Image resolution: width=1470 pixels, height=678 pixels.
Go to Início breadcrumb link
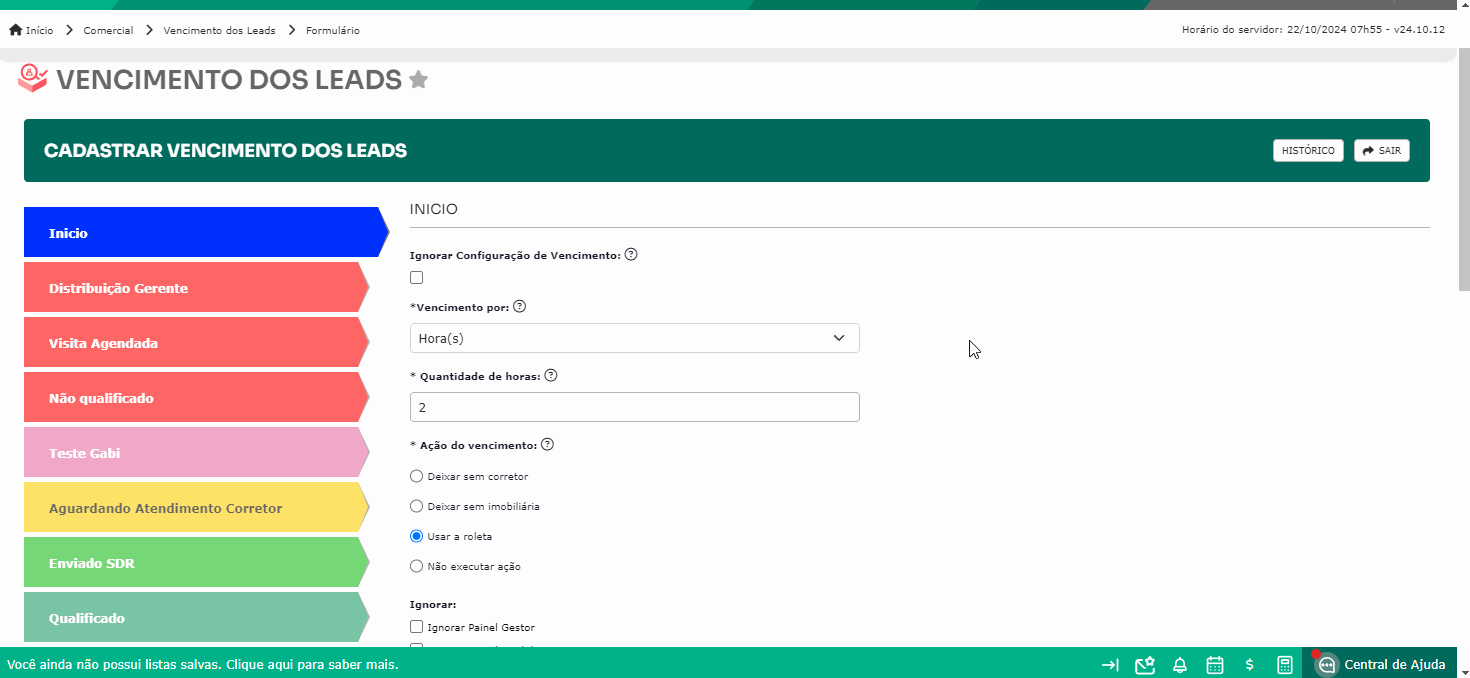pyautogui.click(x=40, y=31)
